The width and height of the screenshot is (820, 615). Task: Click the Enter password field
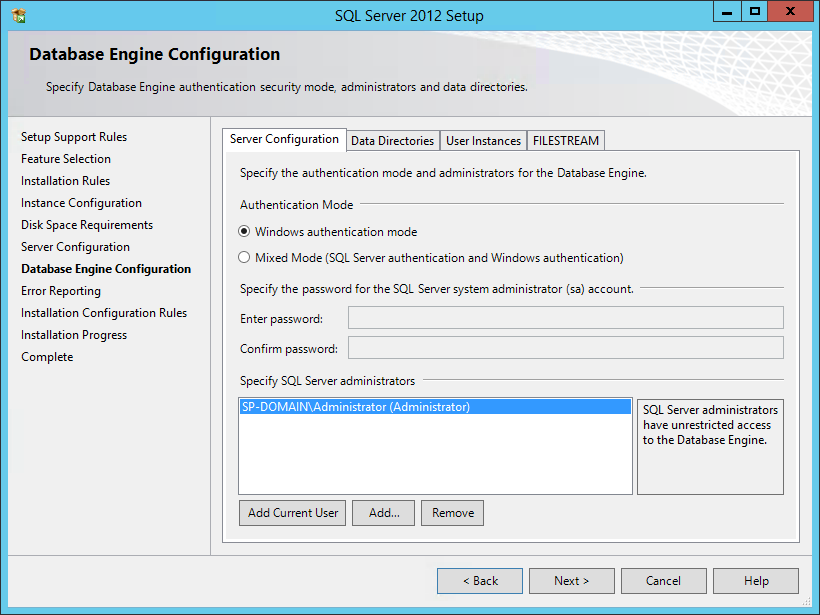(566, 317)
